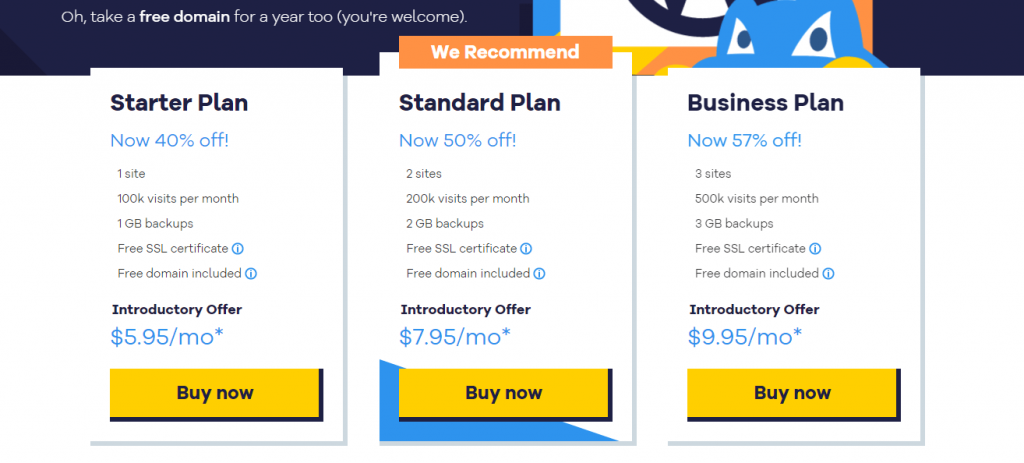Image resolution: width=1024 pixels, height=463 pixels.
Task: Click the $5.95/mo price
Action: pyautogui.click(x=167, y=337)
